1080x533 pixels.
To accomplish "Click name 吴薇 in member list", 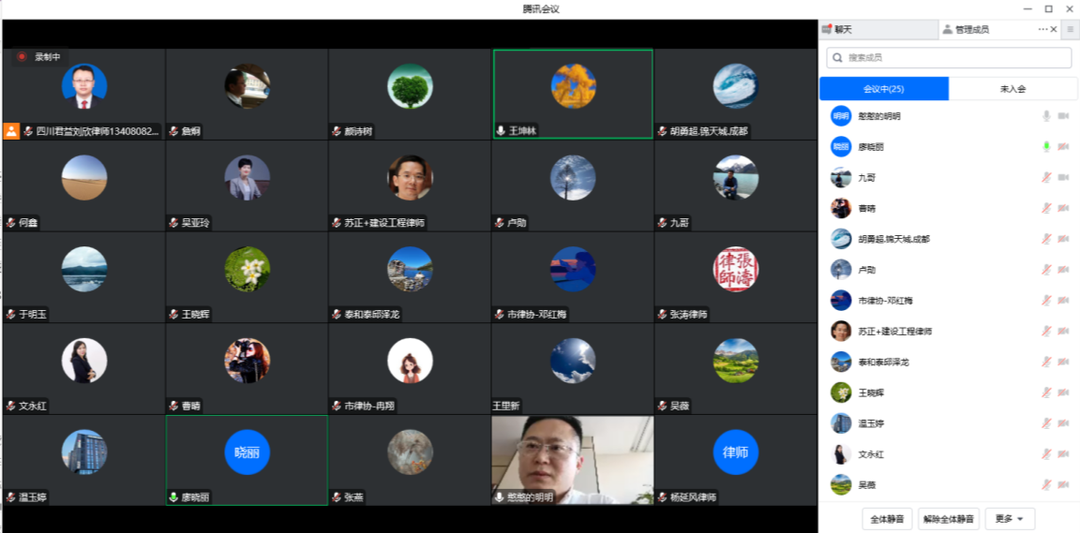I will click(x=867, y=485).
